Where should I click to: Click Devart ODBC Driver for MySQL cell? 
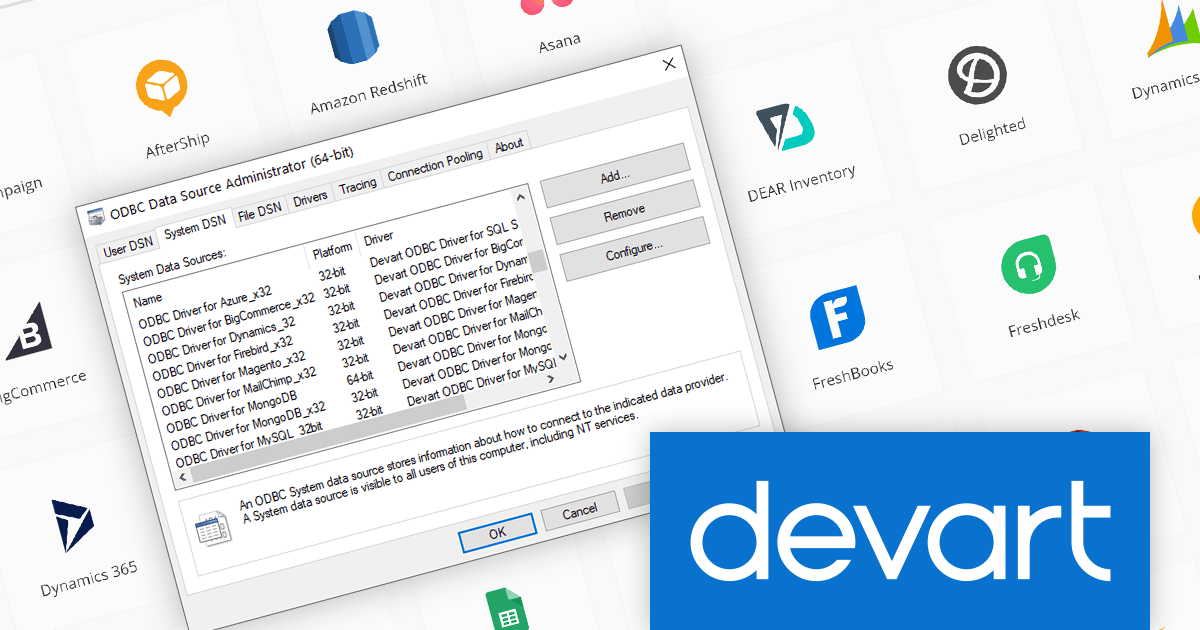pos(480,381)
